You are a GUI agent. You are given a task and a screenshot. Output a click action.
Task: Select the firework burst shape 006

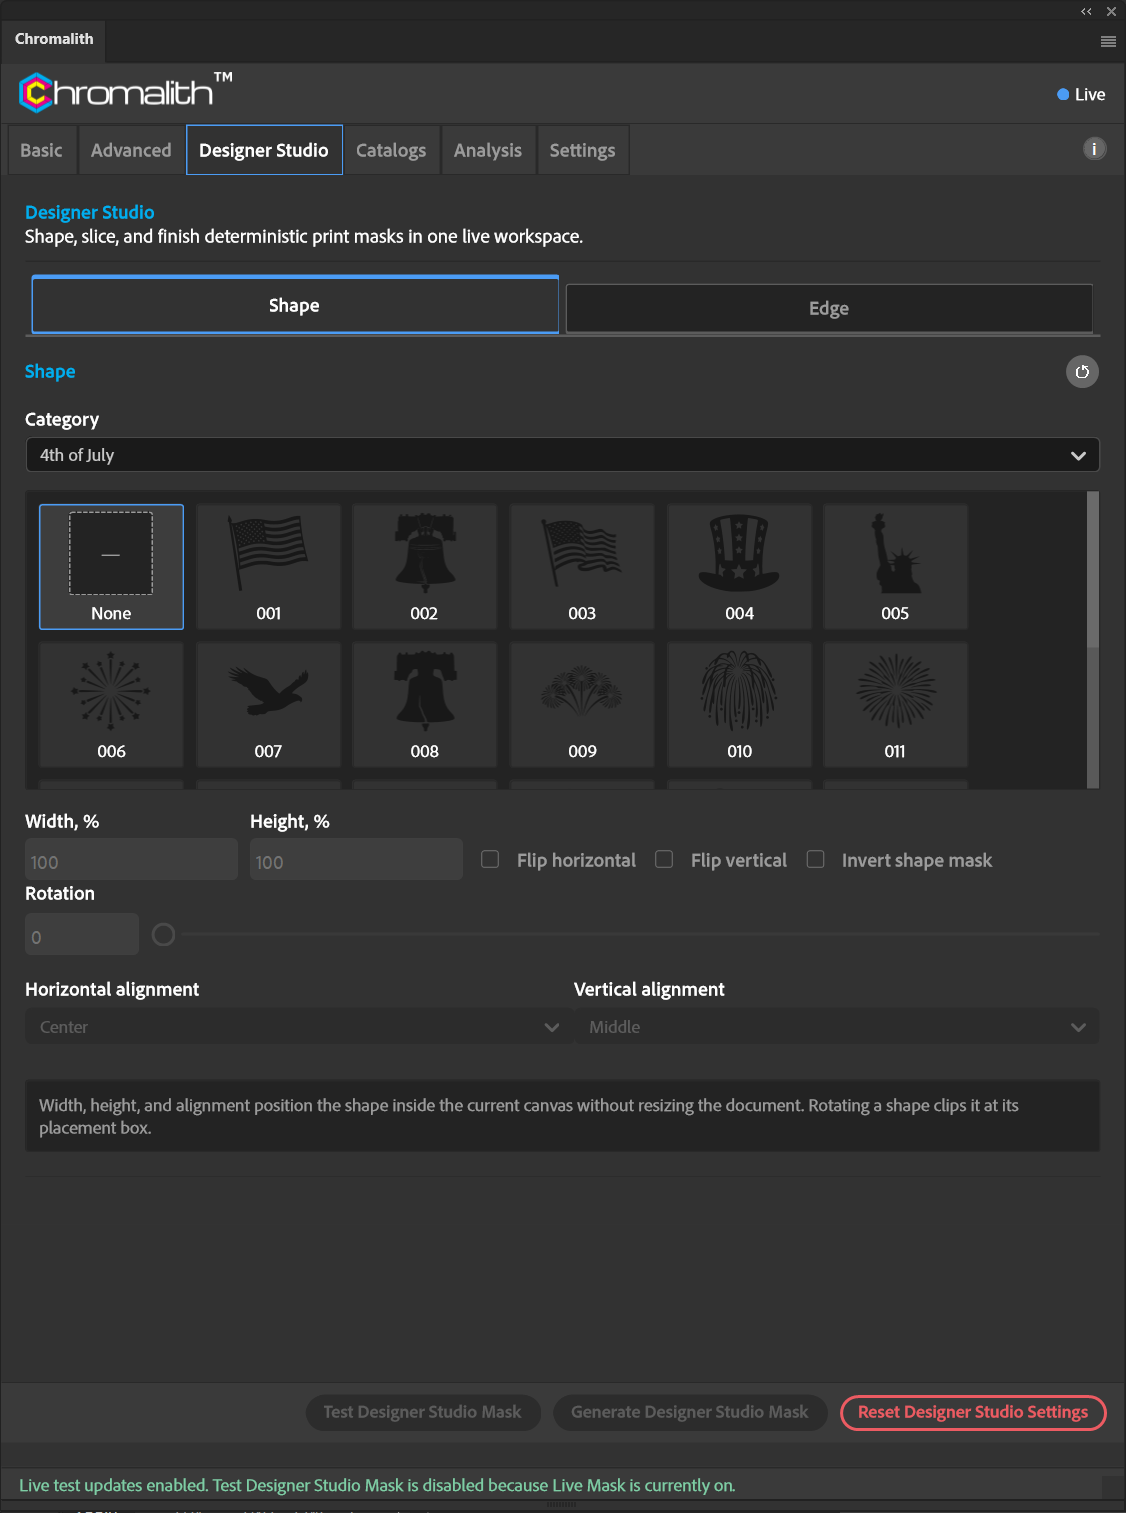pos(111,705)
